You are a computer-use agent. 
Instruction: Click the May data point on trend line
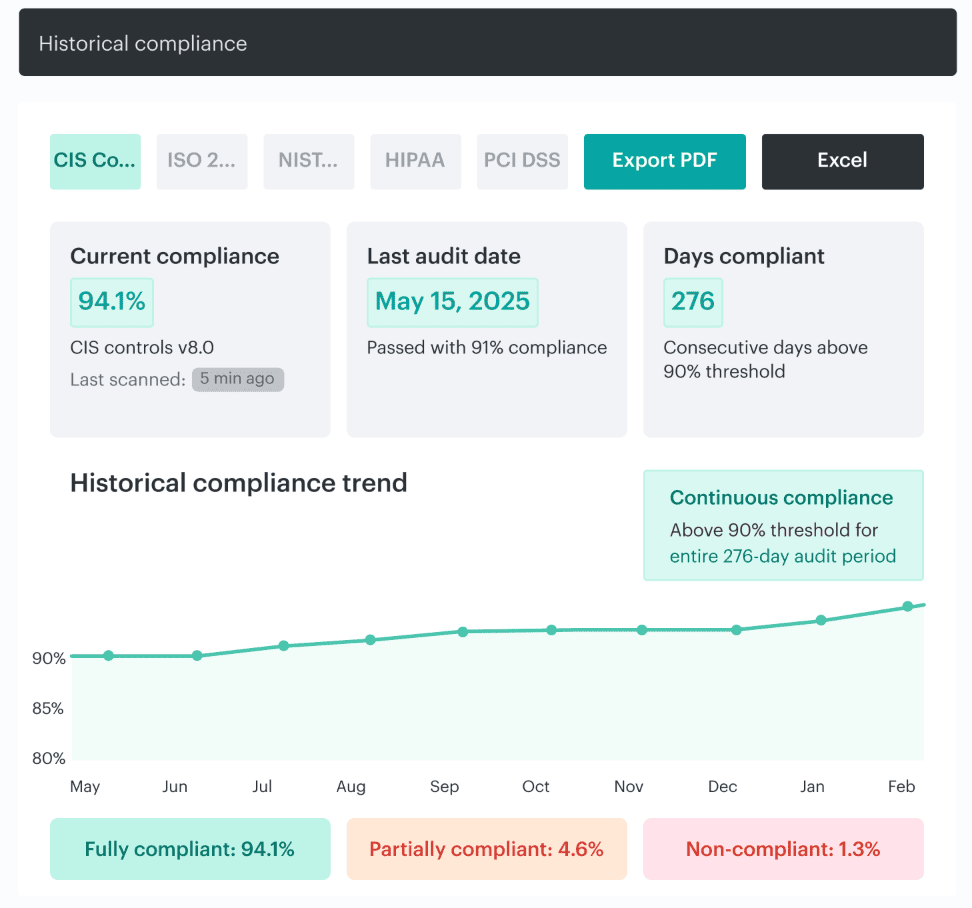pos(108,656)
